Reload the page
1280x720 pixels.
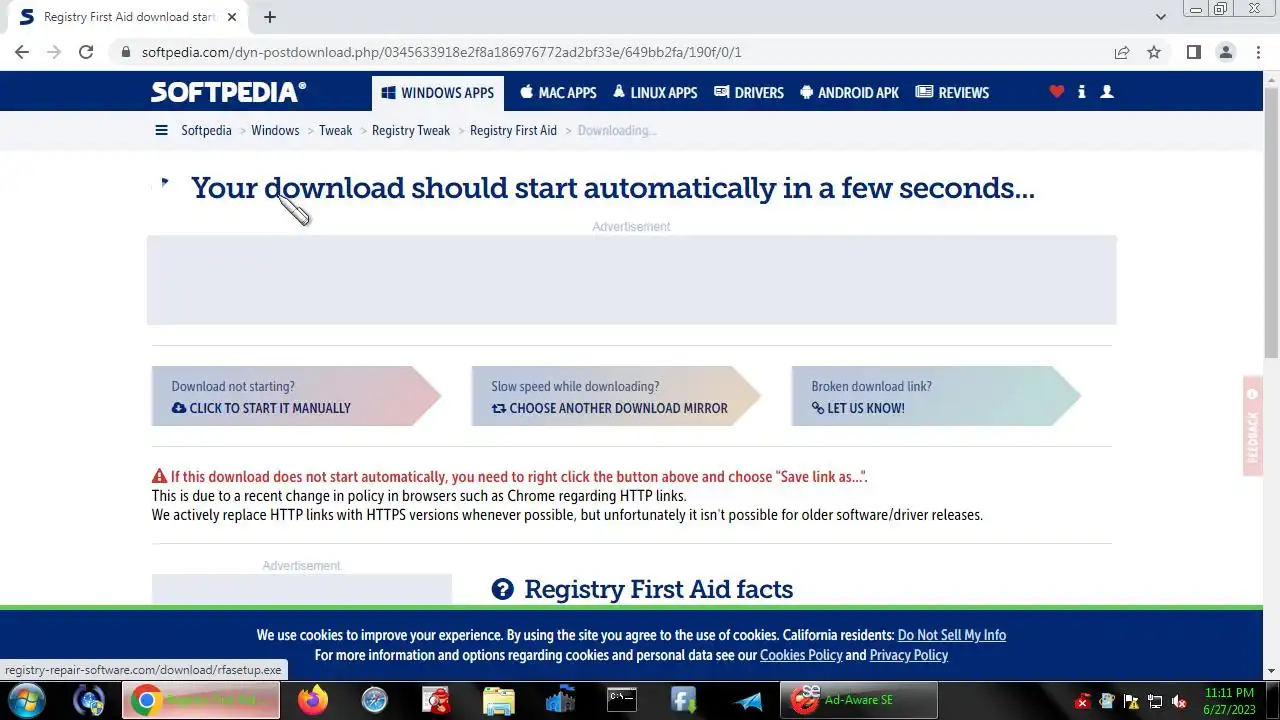[x=86, y=52]
